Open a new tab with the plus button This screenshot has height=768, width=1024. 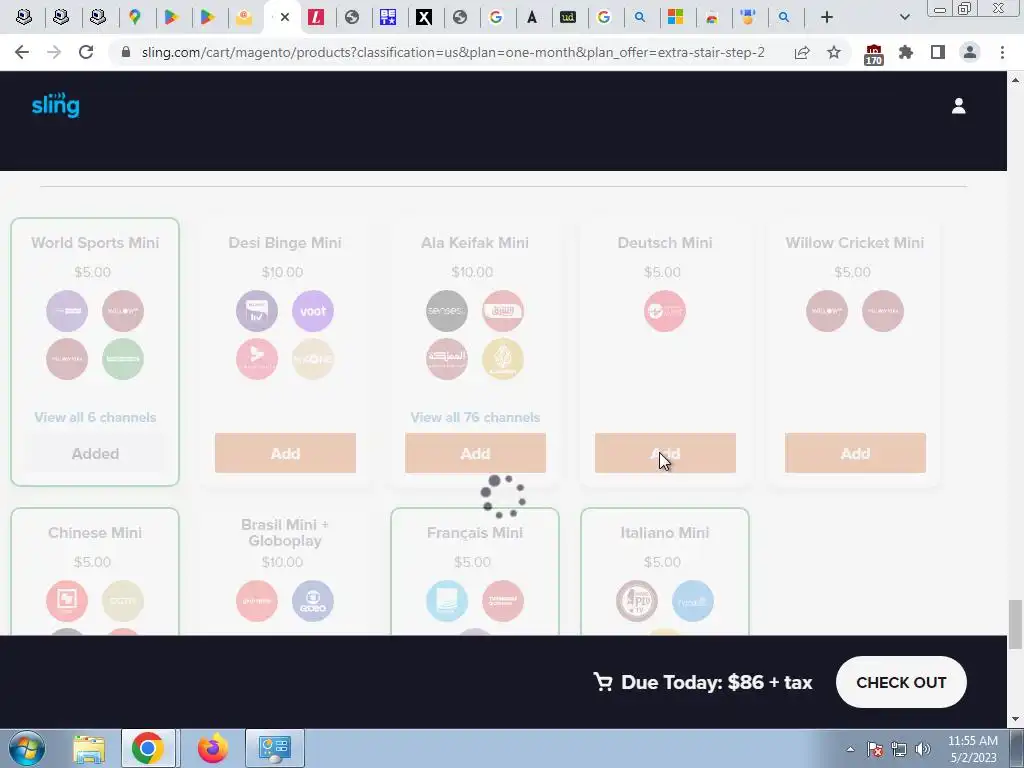tap(827, 17)
